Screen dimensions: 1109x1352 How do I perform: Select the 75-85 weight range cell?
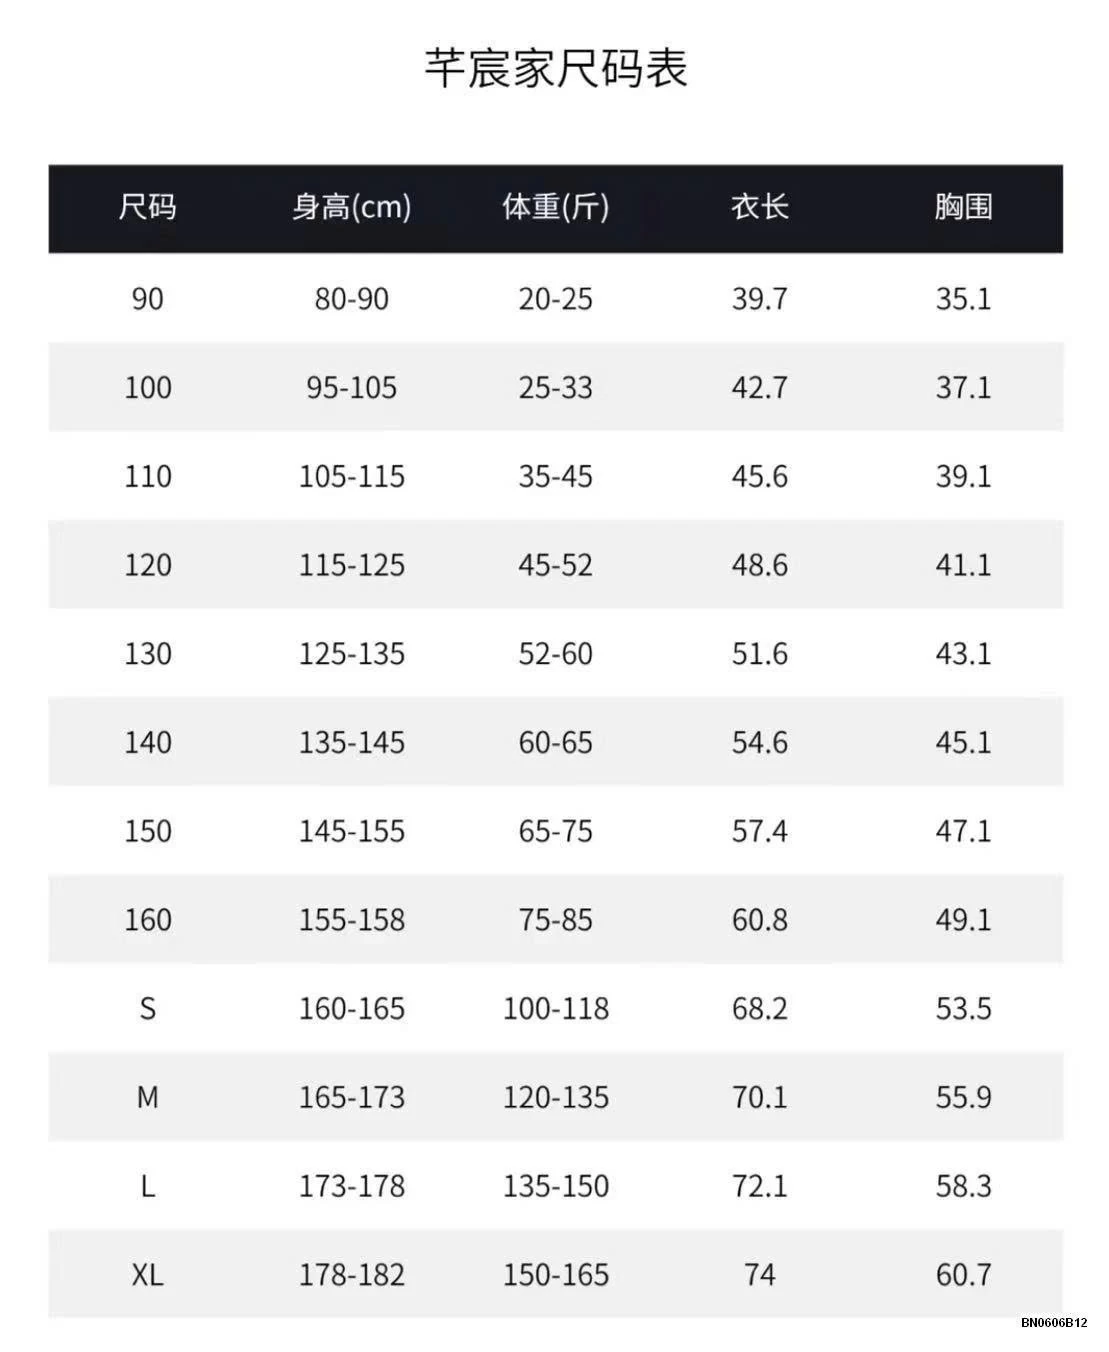555,920
